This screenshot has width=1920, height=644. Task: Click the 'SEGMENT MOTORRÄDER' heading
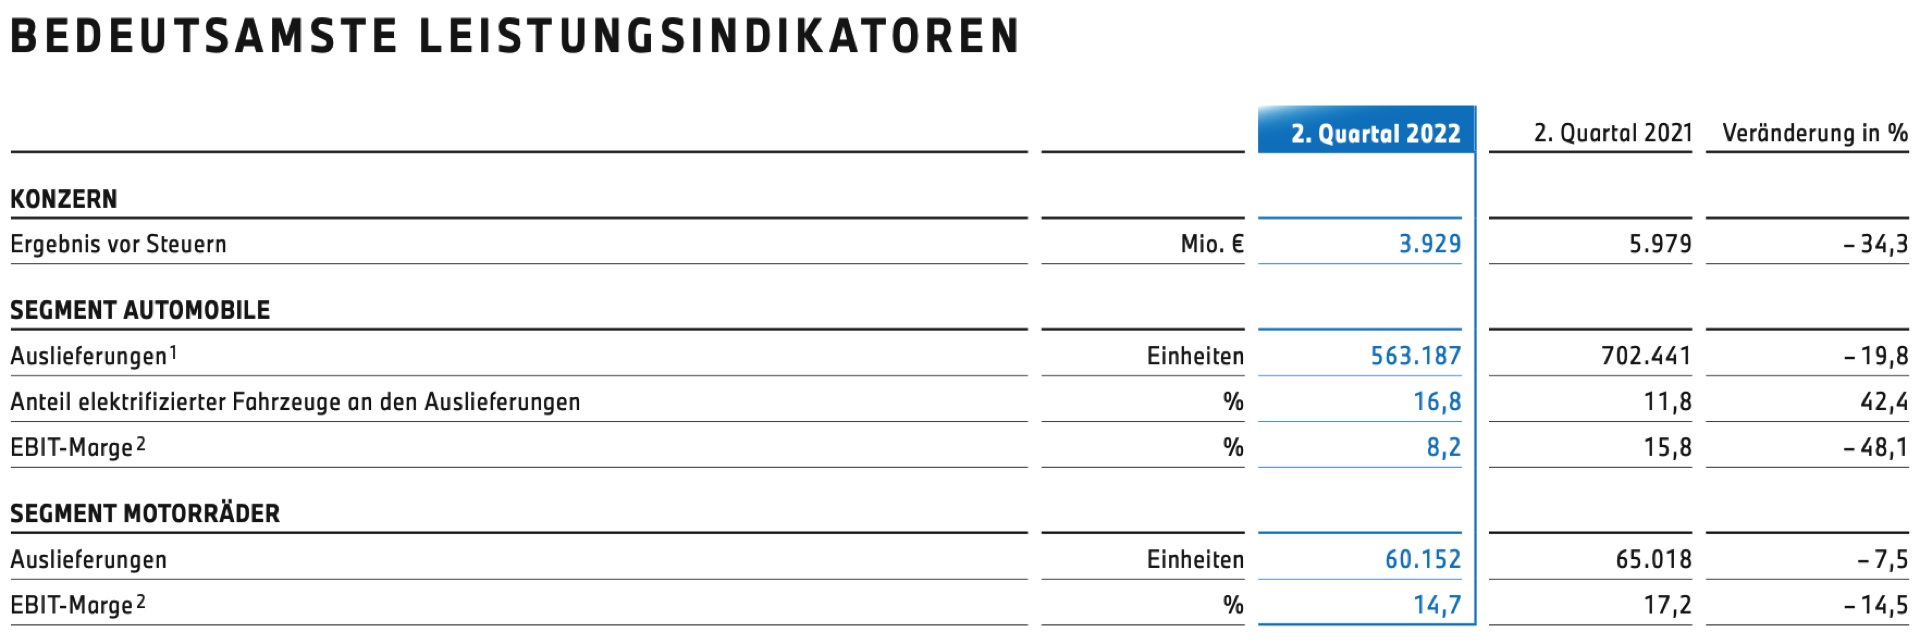pos(145,514)
